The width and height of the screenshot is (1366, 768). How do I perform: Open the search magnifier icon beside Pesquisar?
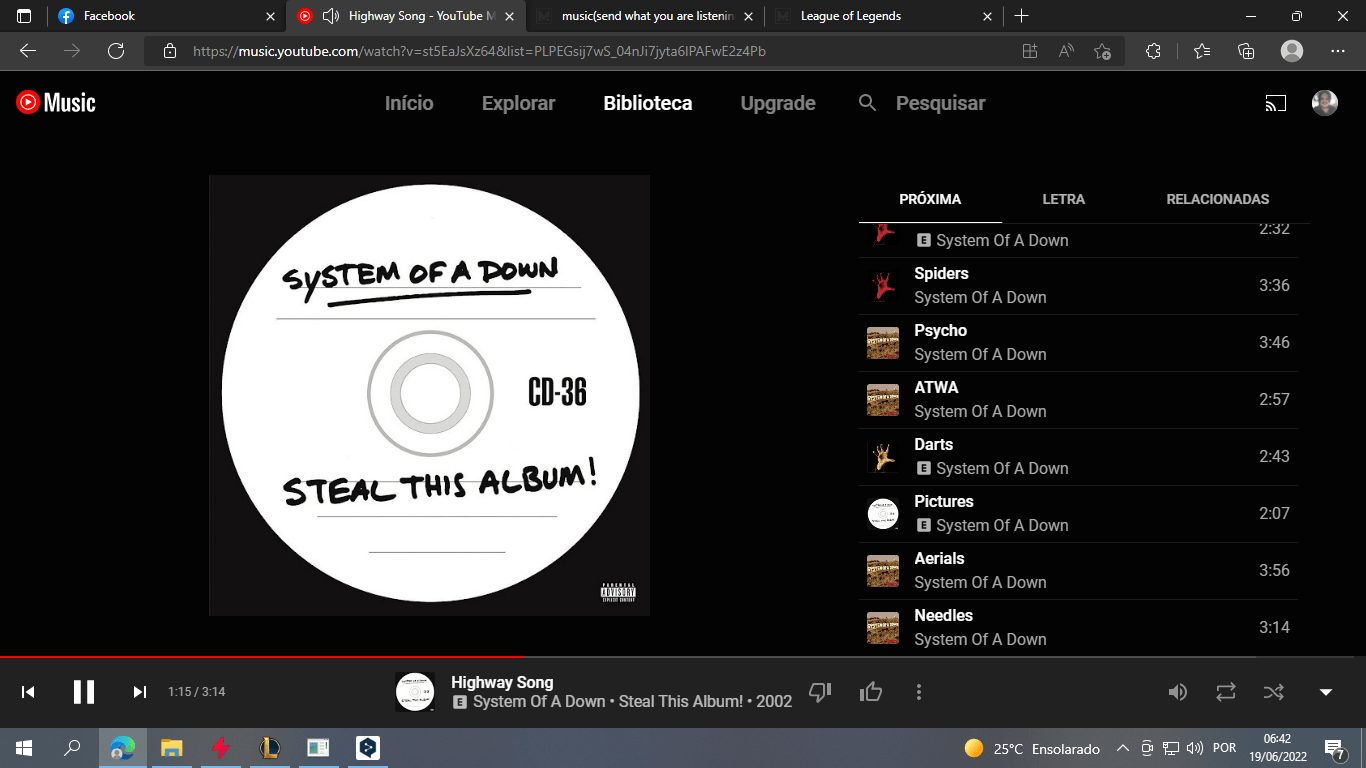[x=867, y=103]
